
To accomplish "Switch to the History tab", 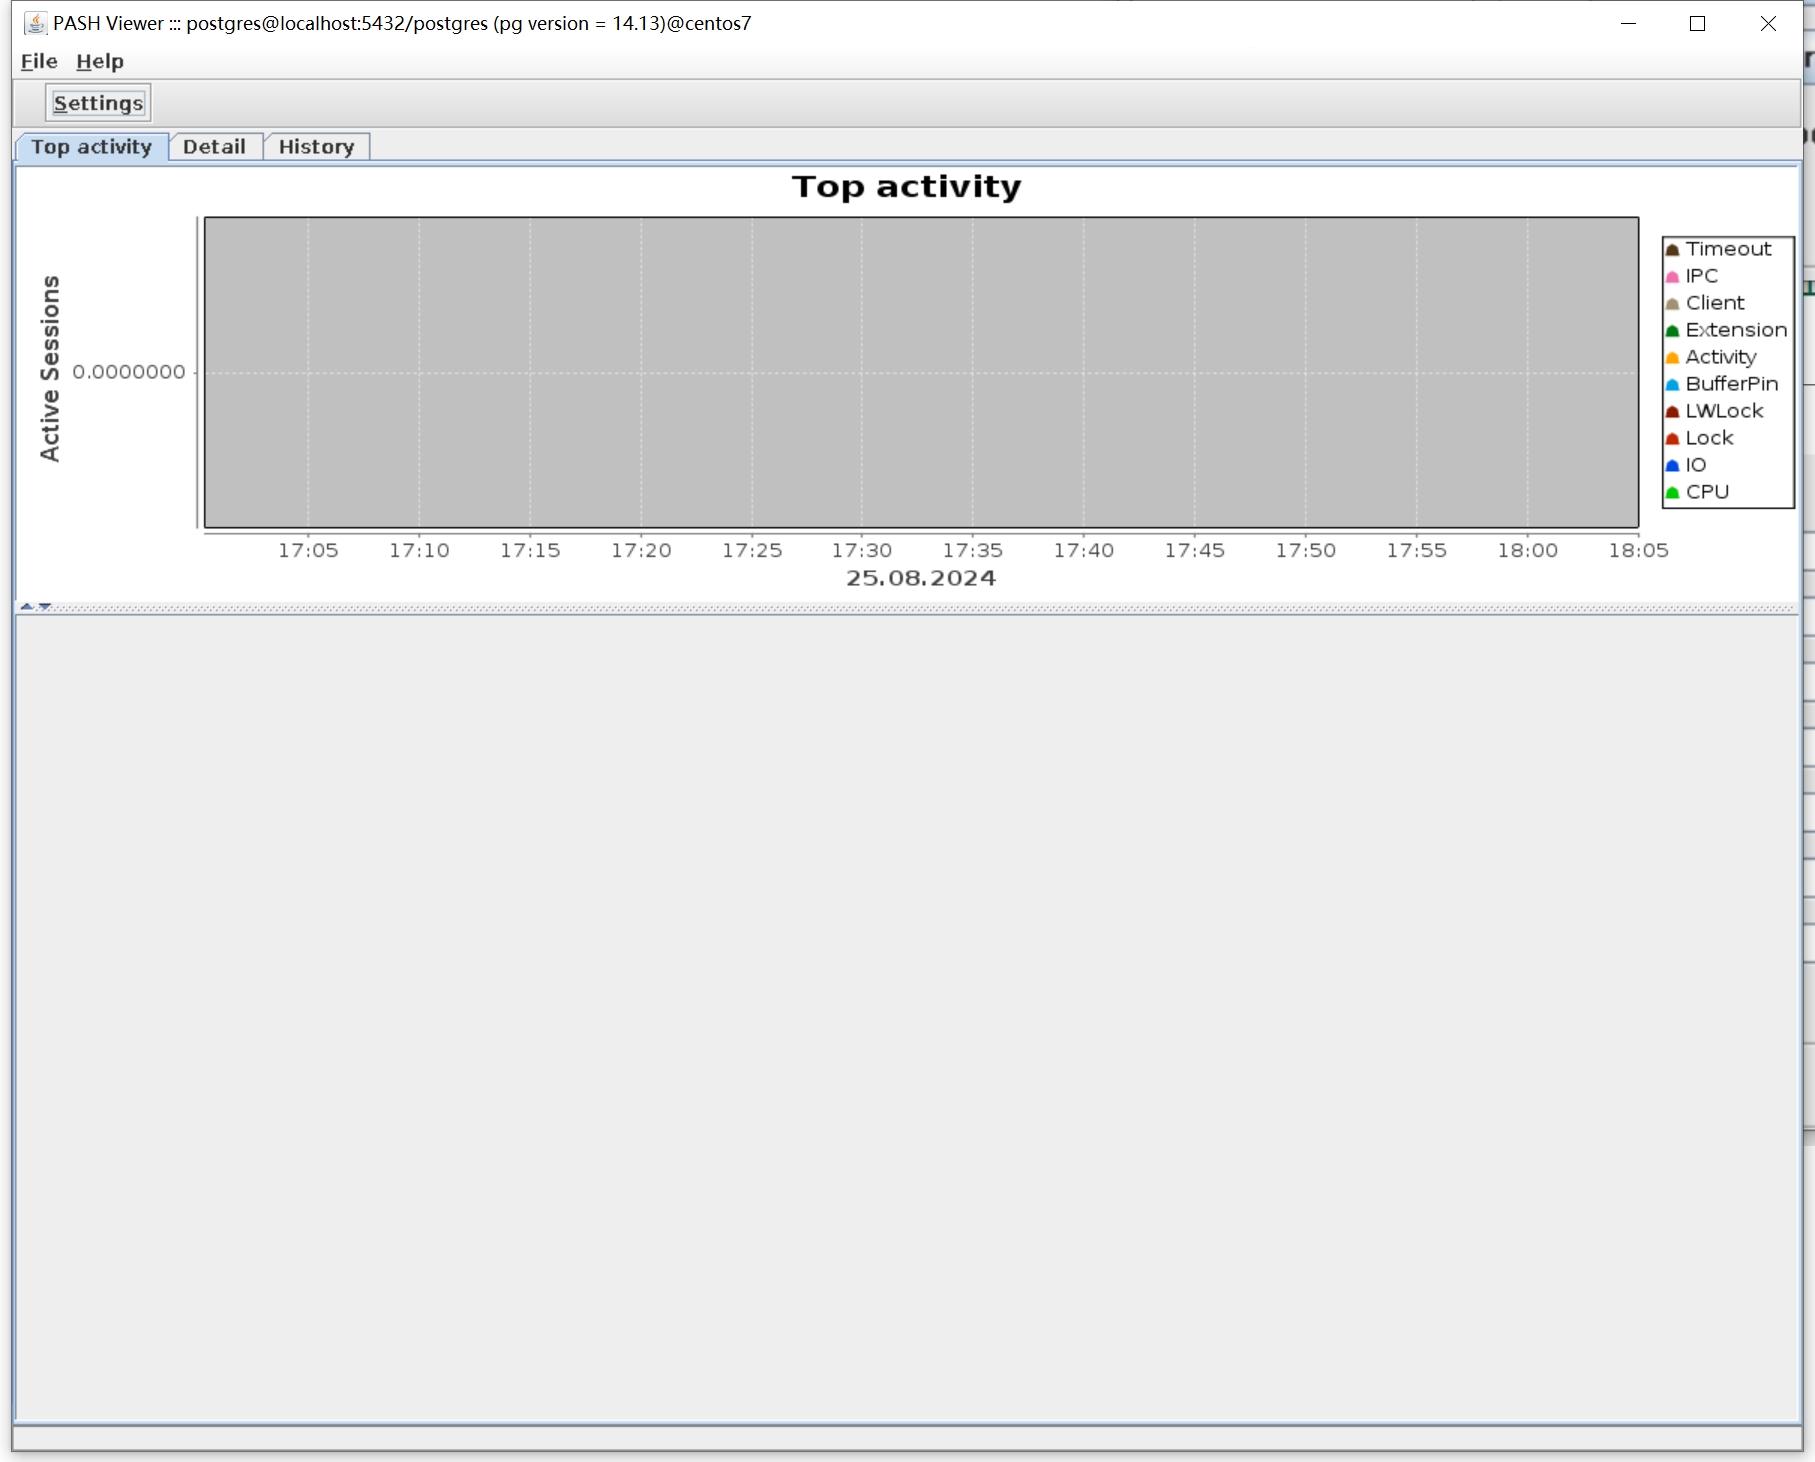I will click(x=316, y=147).
